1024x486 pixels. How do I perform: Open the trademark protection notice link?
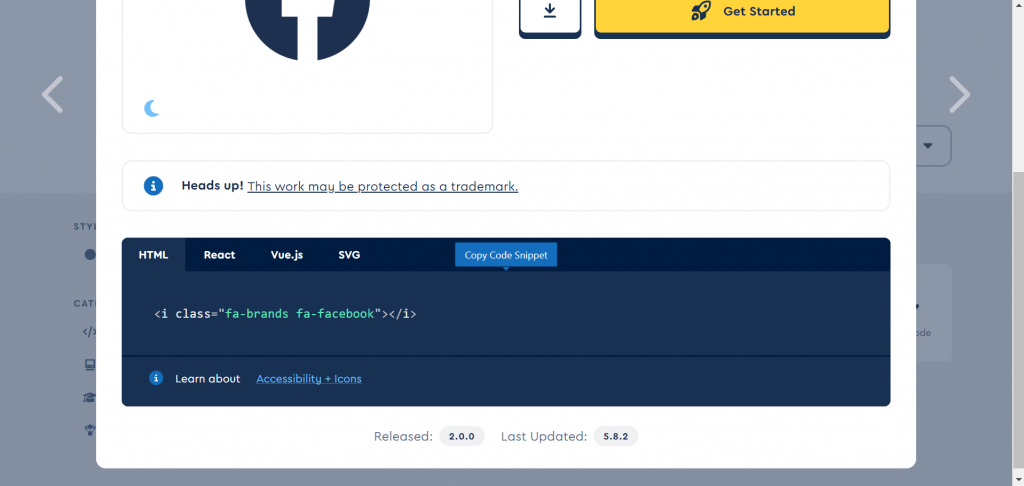pyautogui.click(x=383, y=186)
